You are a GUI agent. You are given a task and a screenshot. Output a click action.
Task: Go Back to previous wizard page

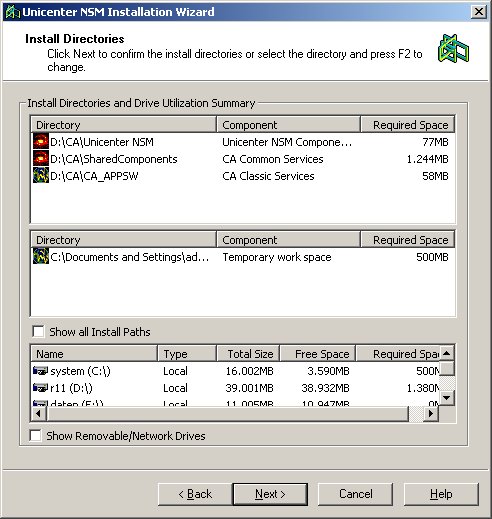[x=195, y=494]
